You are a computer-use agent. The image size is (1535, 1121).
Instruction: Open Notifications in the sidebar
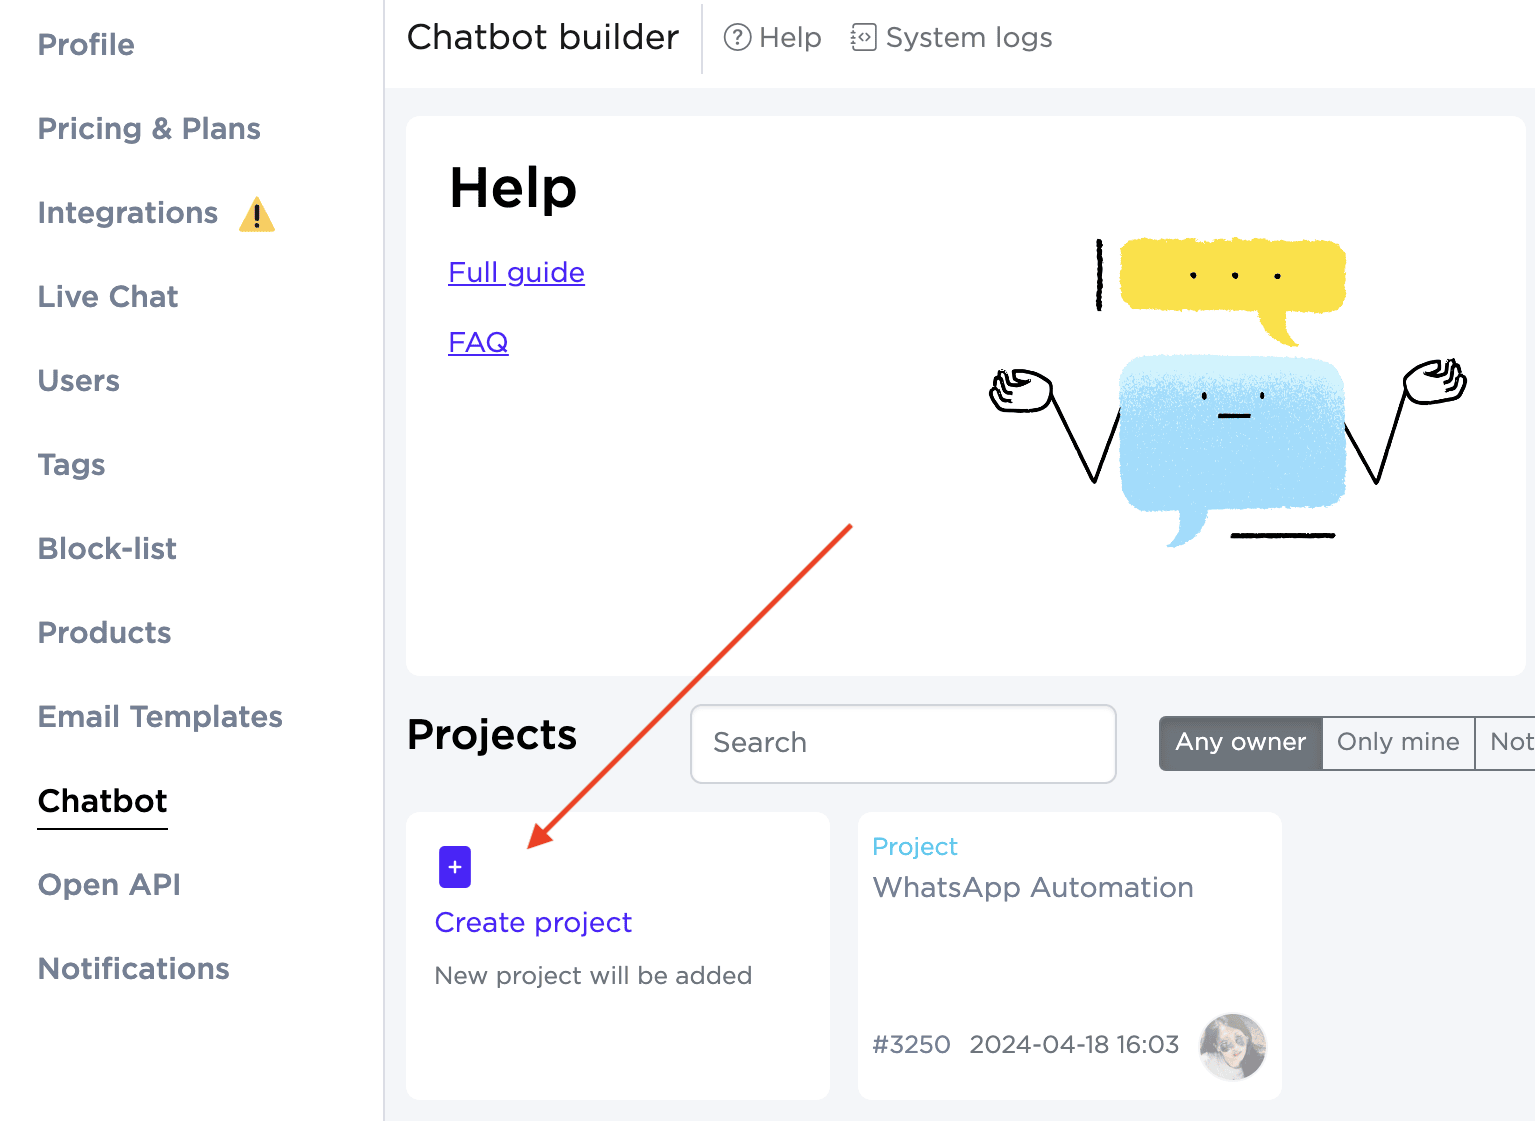134,969
